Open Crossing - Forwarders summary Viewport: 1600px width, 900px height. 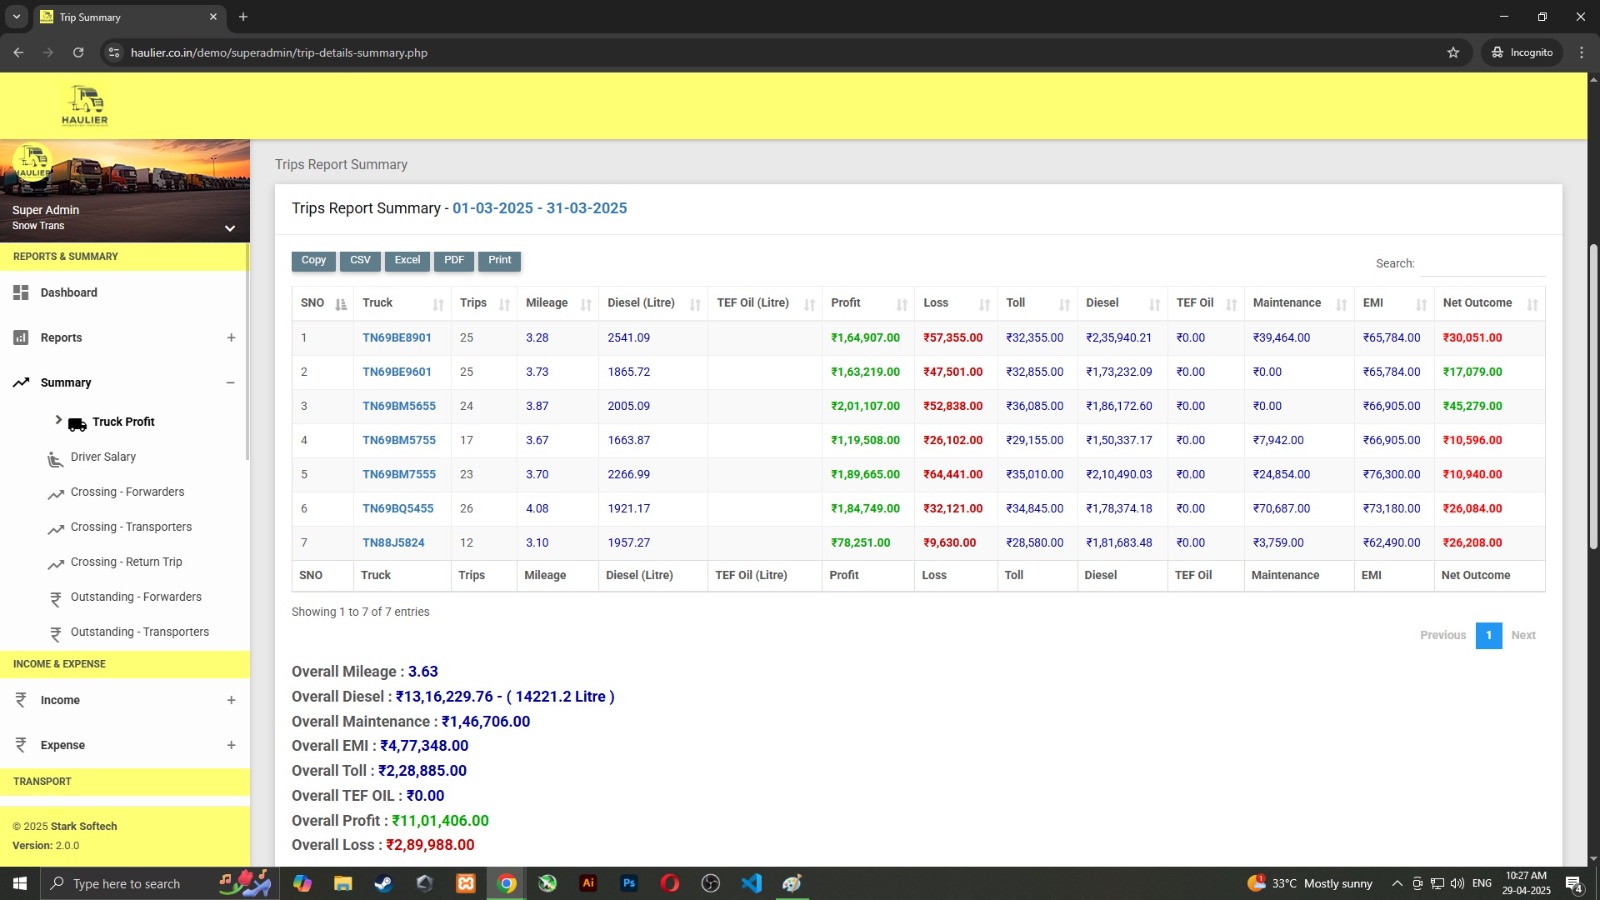pos(127,492)
